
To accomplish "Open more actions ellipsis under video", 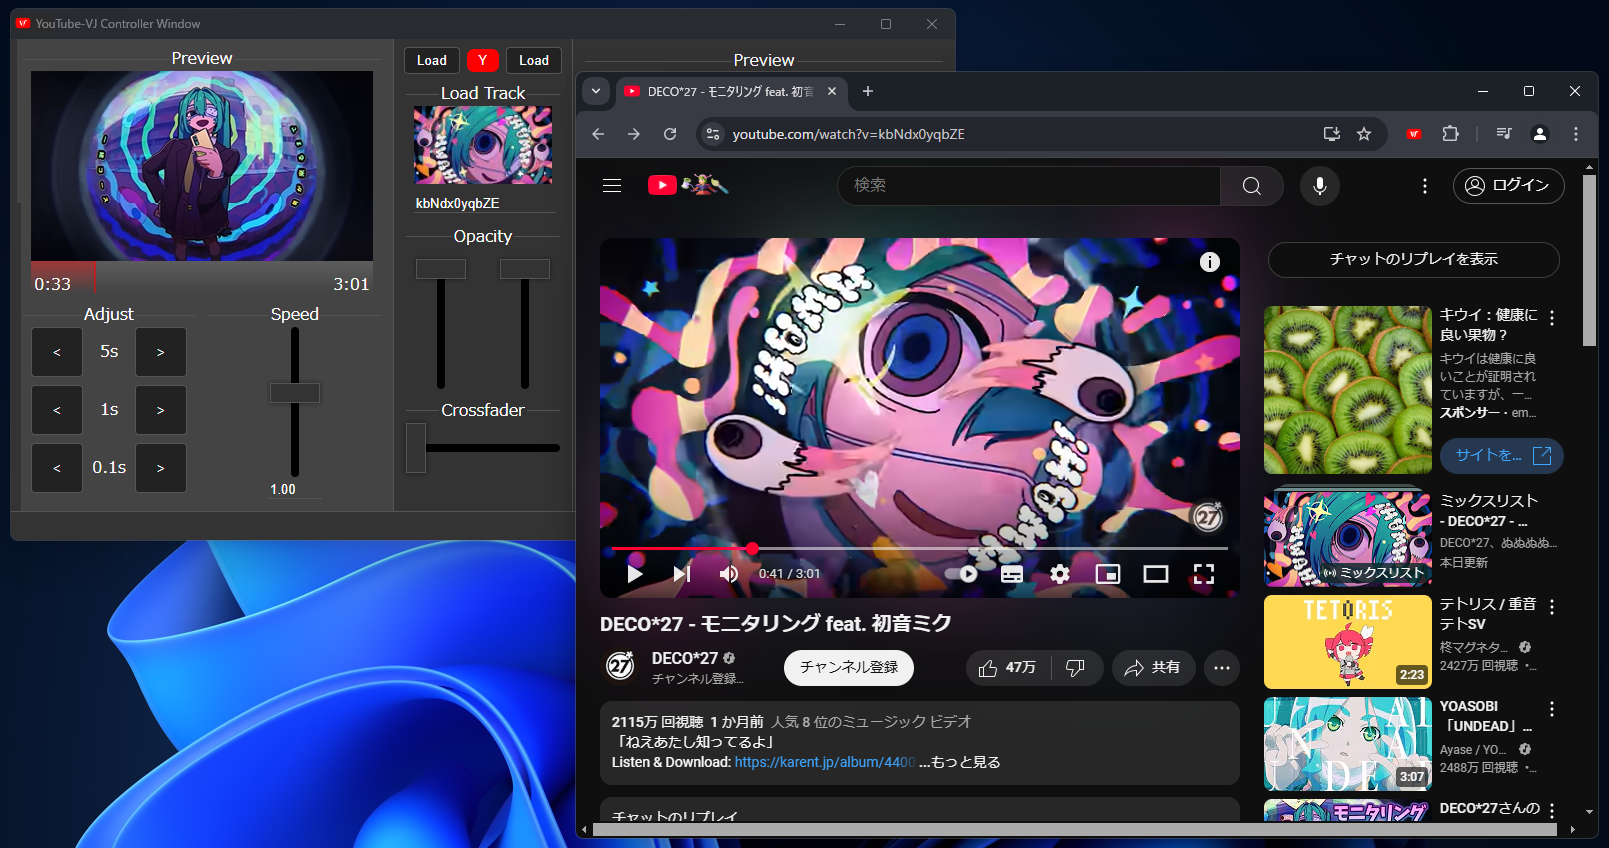I will (x=1222, y=668).
